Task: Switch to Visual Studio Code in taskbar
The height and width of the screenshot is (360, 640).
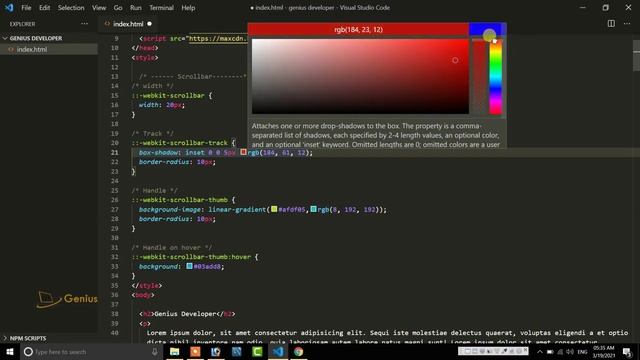Action: (278, 351)
